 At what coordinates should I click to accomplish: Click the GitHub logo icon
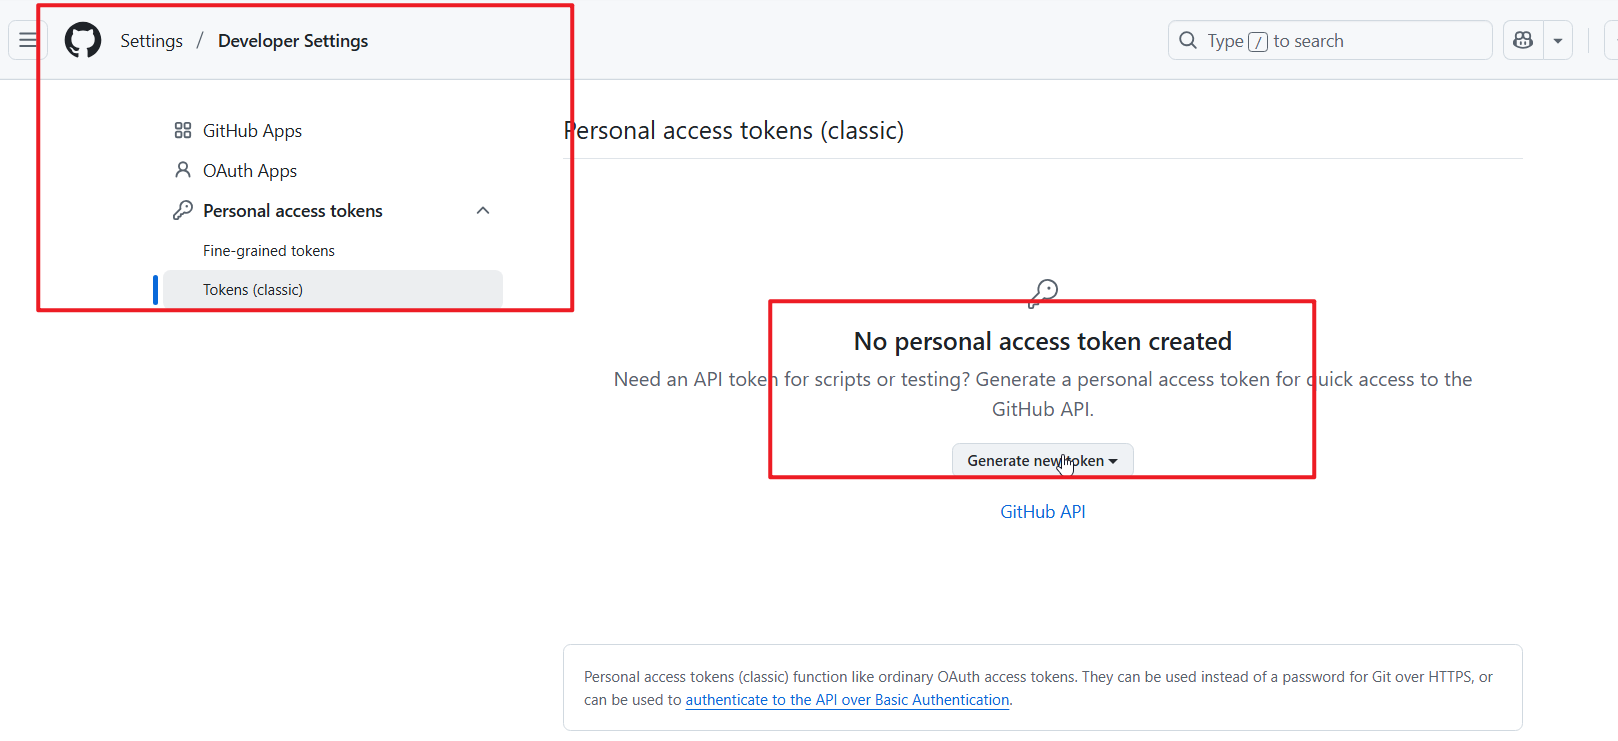83,41
